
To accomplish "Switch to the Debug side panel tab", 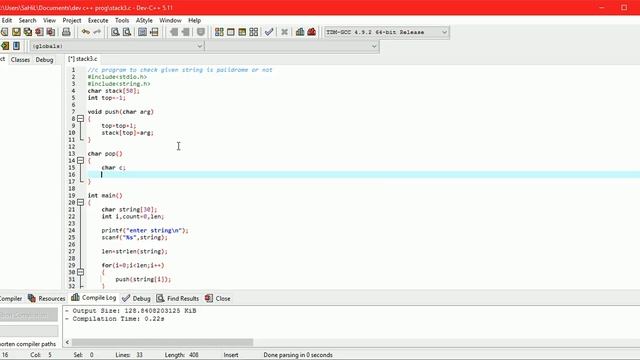I will [x=44, y=60].
